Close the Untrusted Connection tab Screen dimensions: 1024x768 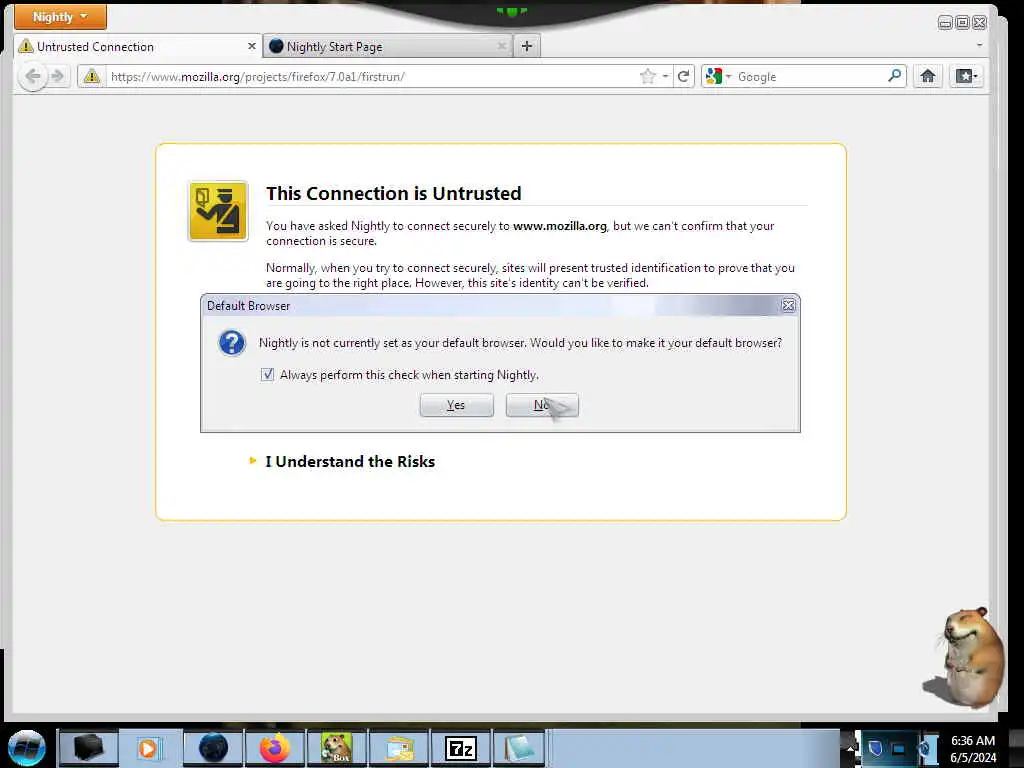[251, 46]
